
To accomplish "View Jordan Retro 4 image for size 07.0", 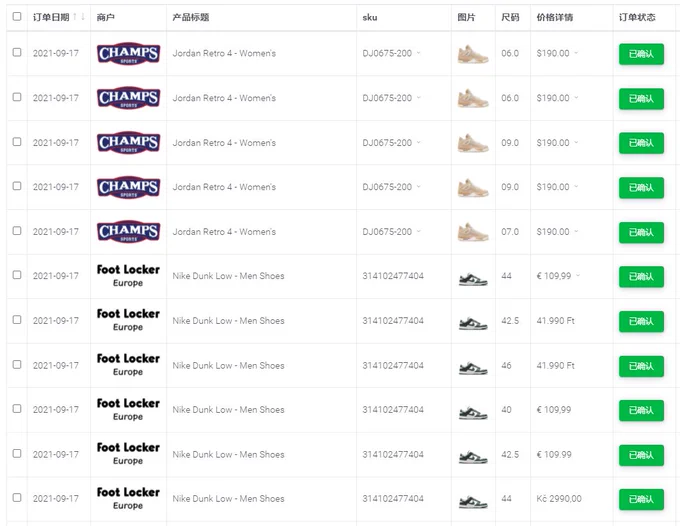I will point(473,232).
